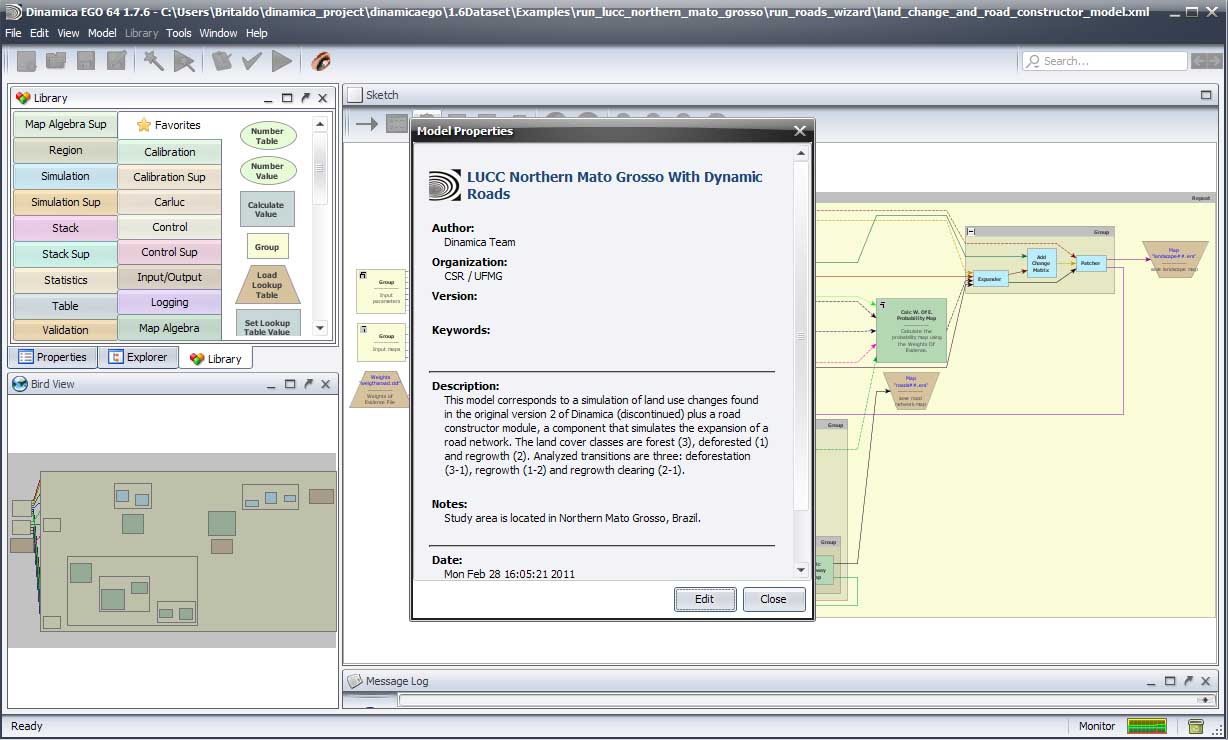
Task: Click the Message Log horizontal scrollbar
Action: coord(807,700)
